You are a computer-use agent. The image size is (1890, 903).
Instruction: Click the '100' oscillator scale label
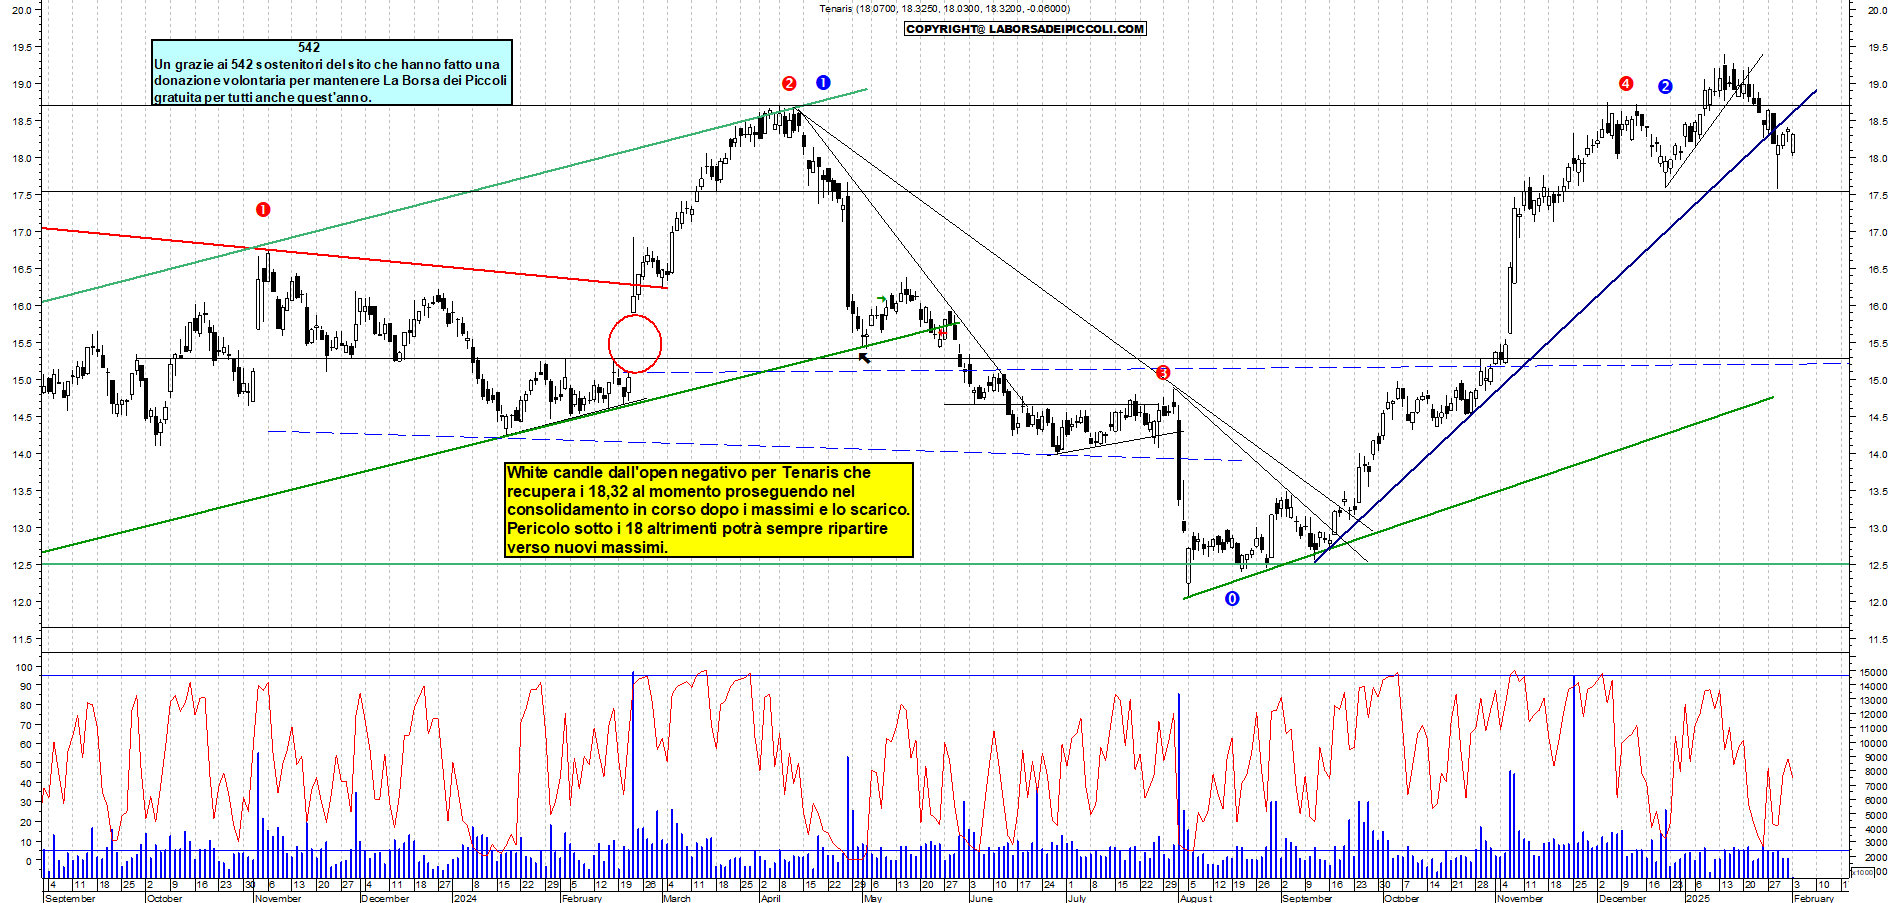(24, 667)
